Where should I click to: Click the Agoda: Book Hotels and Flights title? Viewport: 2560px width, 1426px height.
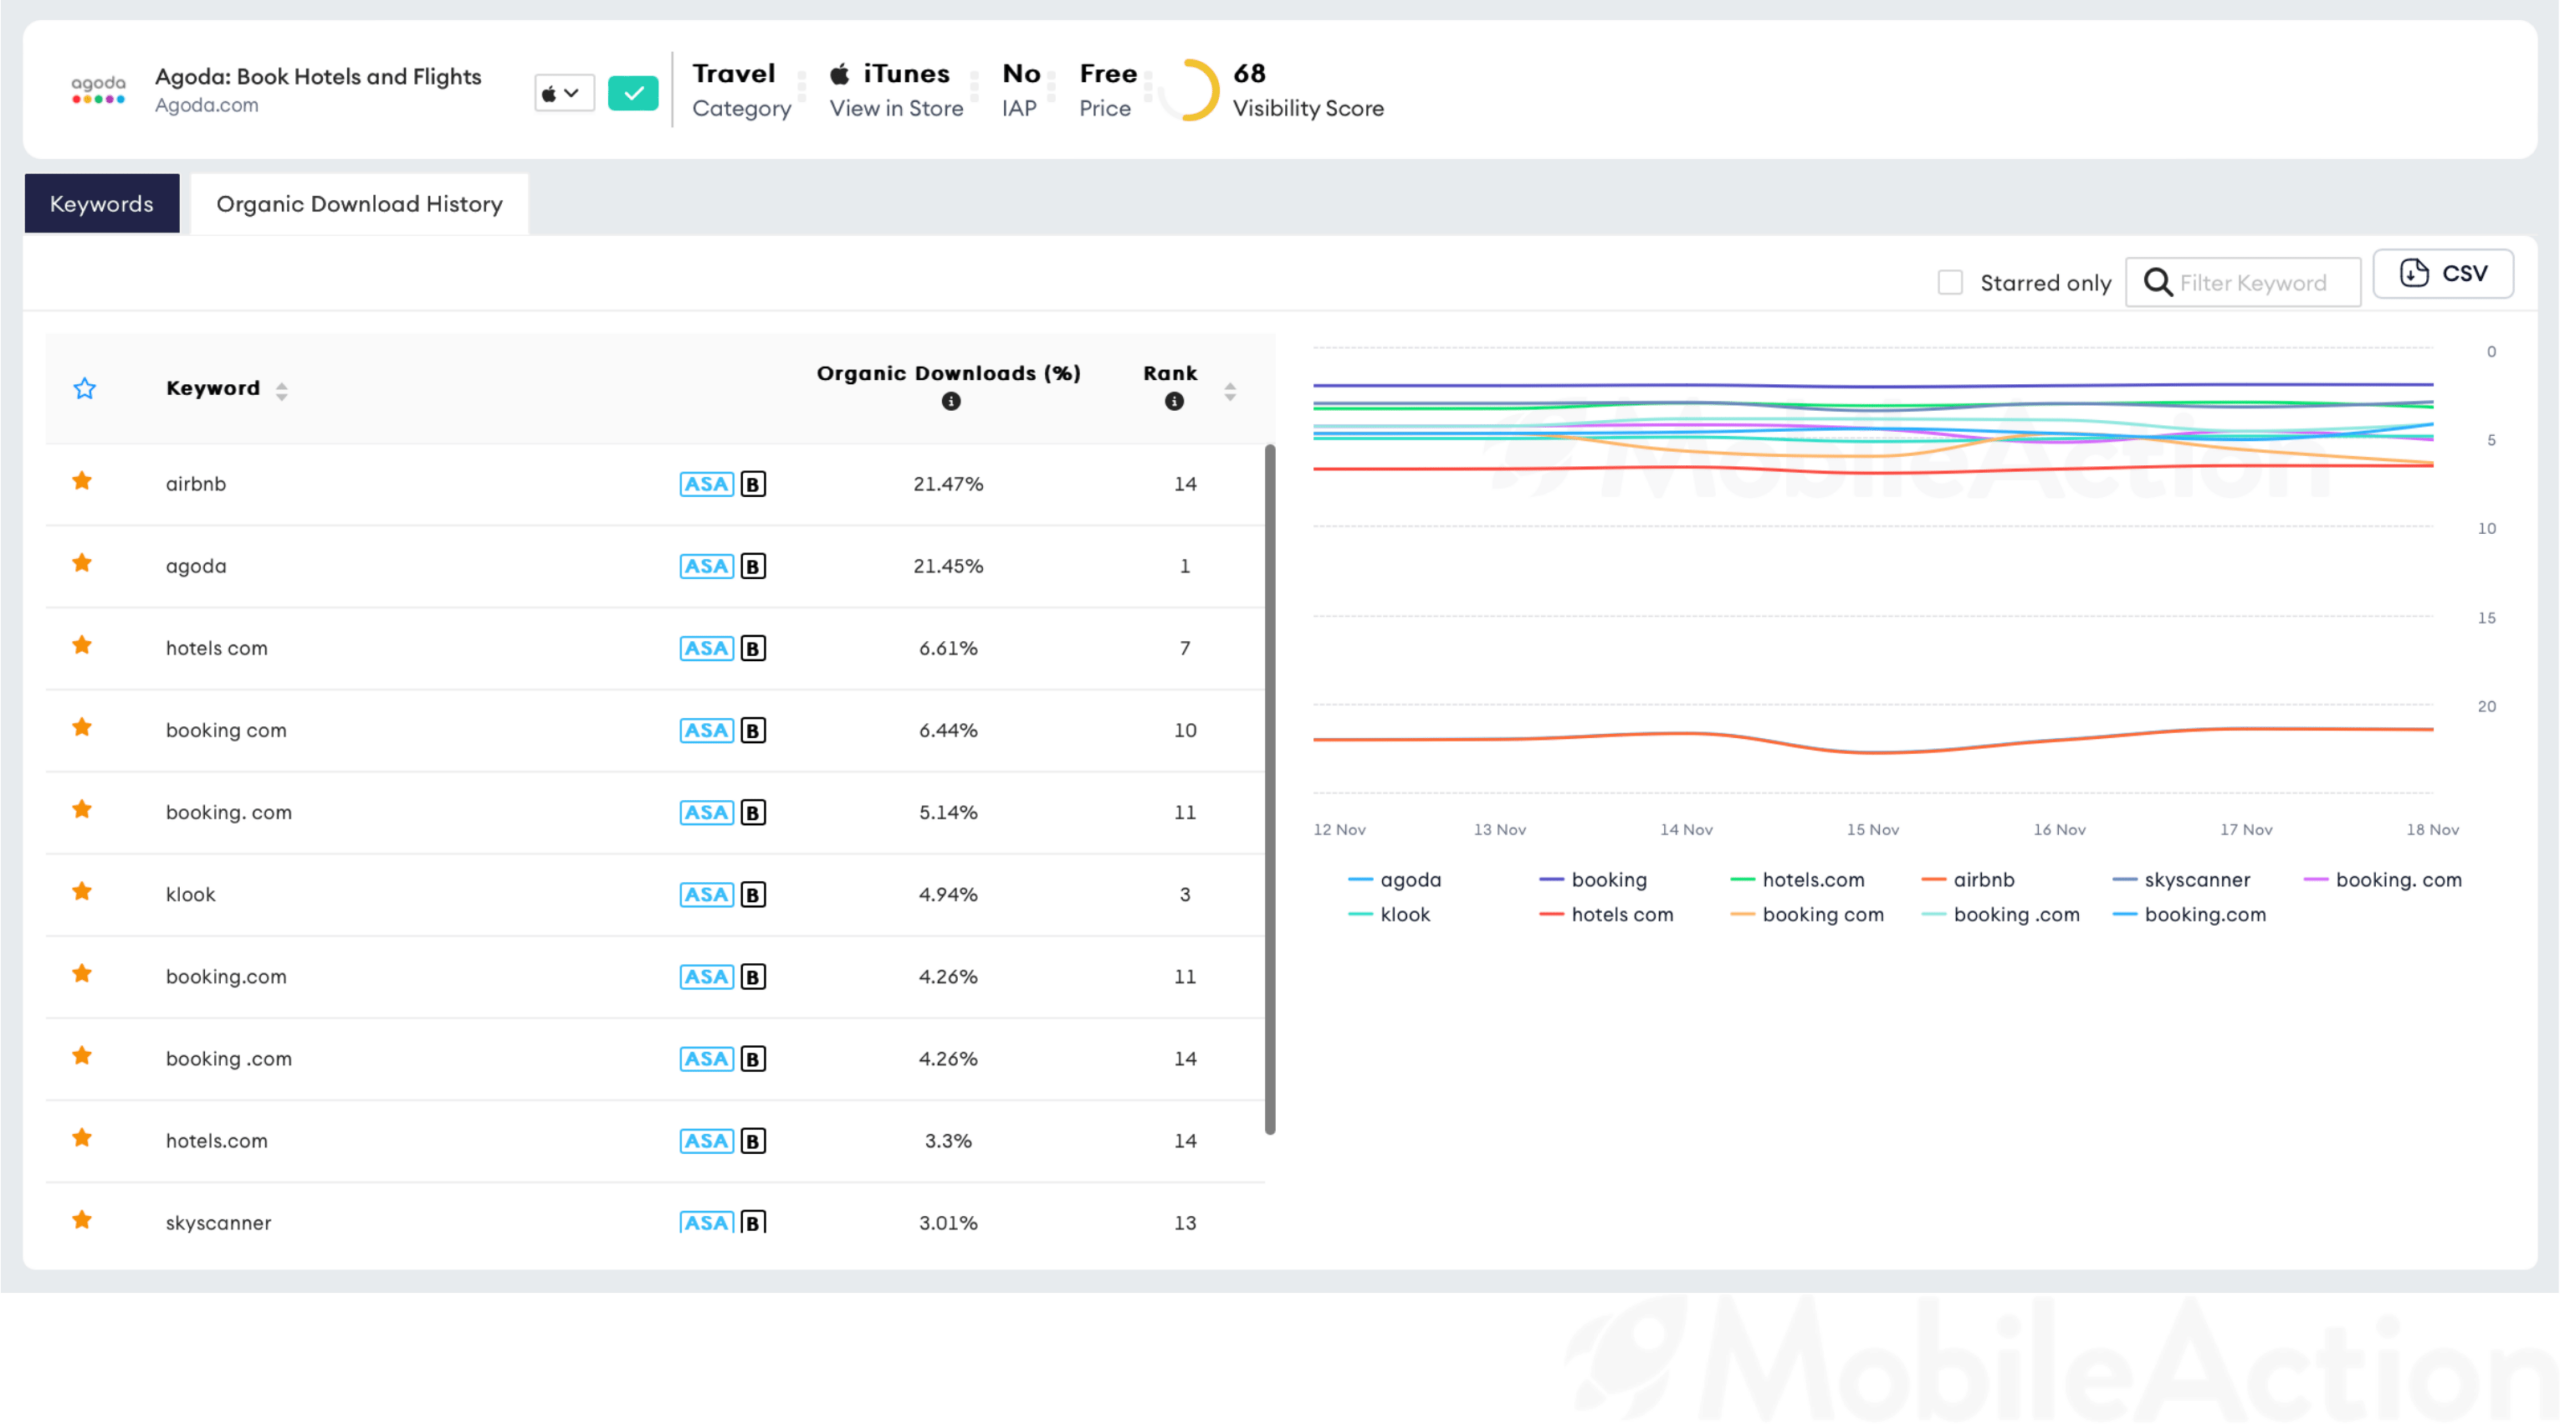[x=318, y=77]
